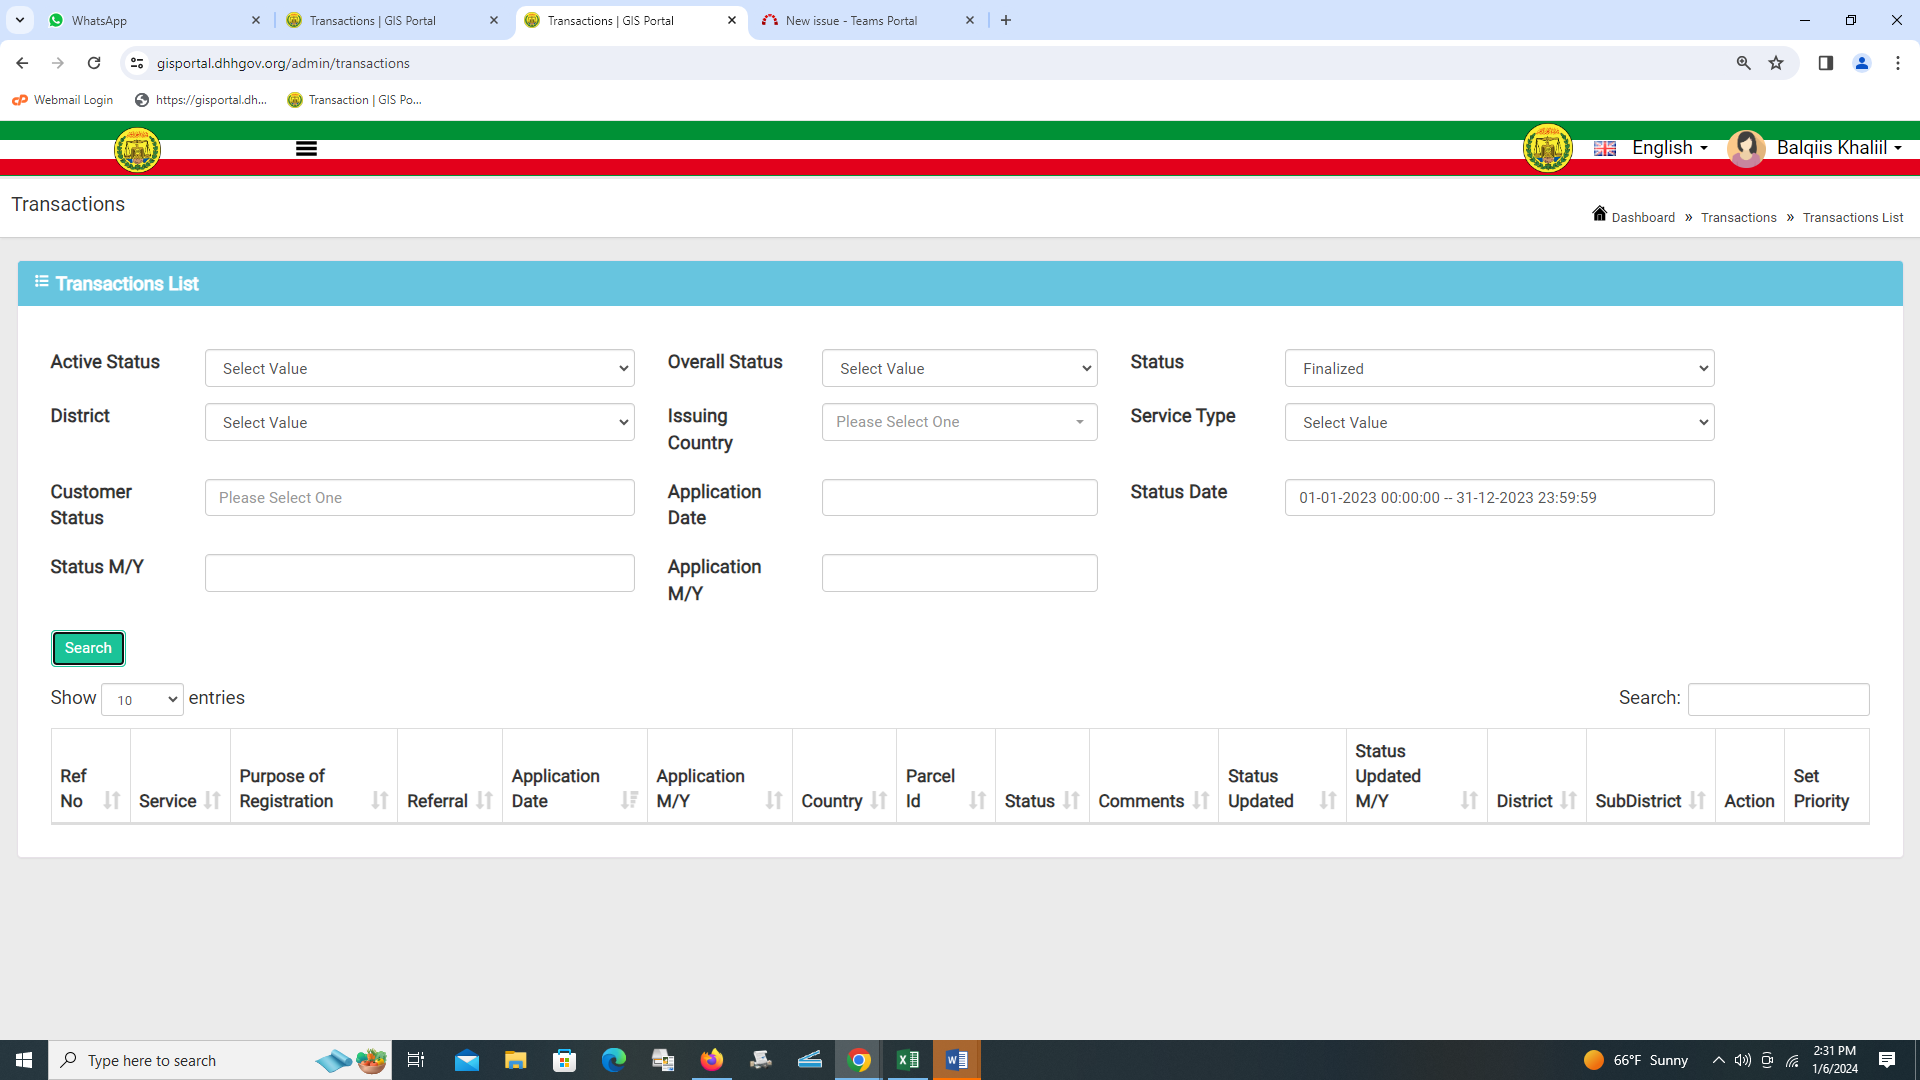Image resolution: width=1920 pixels, height=1080 pixels.
Task: Open Active Status dropdown
Action: tap(419, 368)
